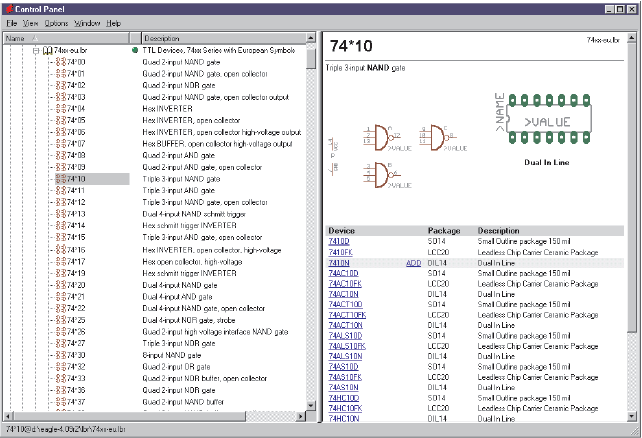Click the 74*13 device icon
This screenshot has height=438, width=642.
61,214
